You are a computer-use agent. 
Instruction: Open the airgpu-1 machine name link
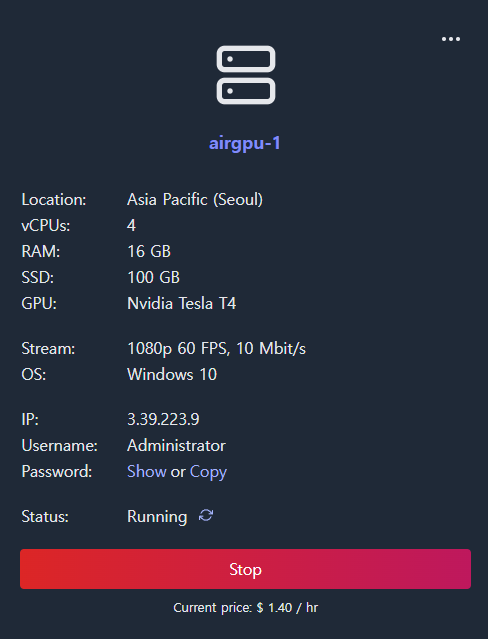(x=245, y=143)
